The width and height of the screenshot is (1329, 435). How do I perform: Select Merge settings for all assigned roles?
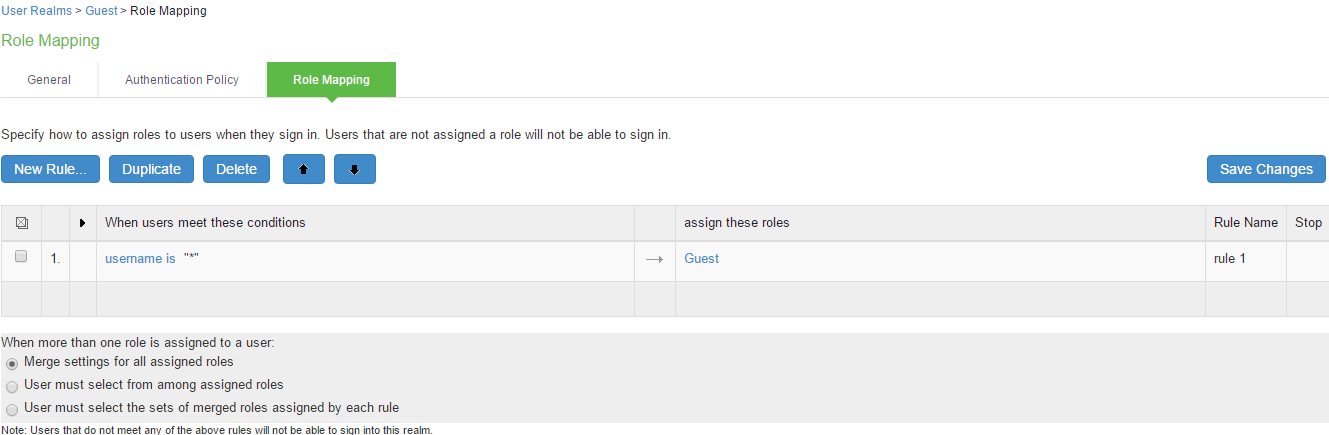12,362
